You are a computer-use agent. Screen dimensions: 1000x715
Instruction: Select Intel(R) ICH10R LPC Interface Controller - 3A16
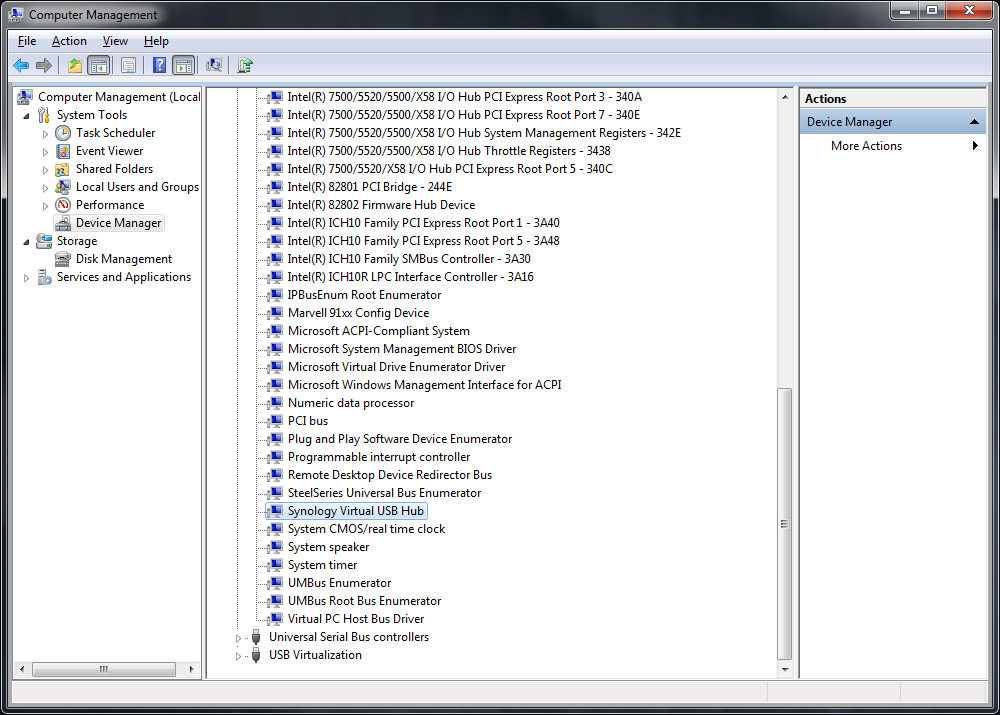point(410,277)
